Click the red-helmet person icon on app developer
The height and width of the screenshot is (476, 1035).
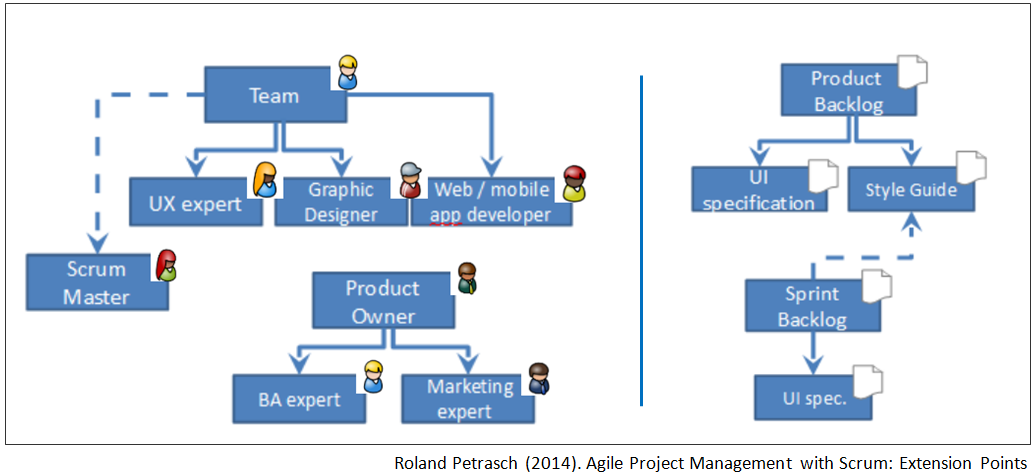[575, 184]
